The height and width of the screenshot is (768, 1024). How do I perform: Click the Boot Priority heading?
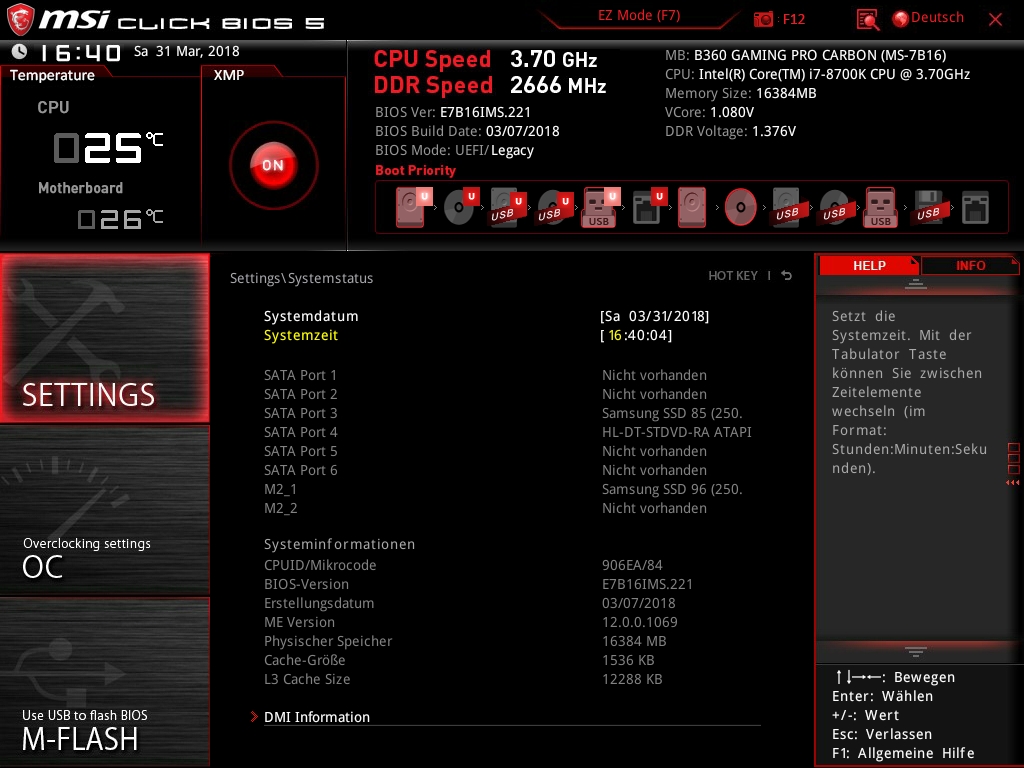[415, 170]
